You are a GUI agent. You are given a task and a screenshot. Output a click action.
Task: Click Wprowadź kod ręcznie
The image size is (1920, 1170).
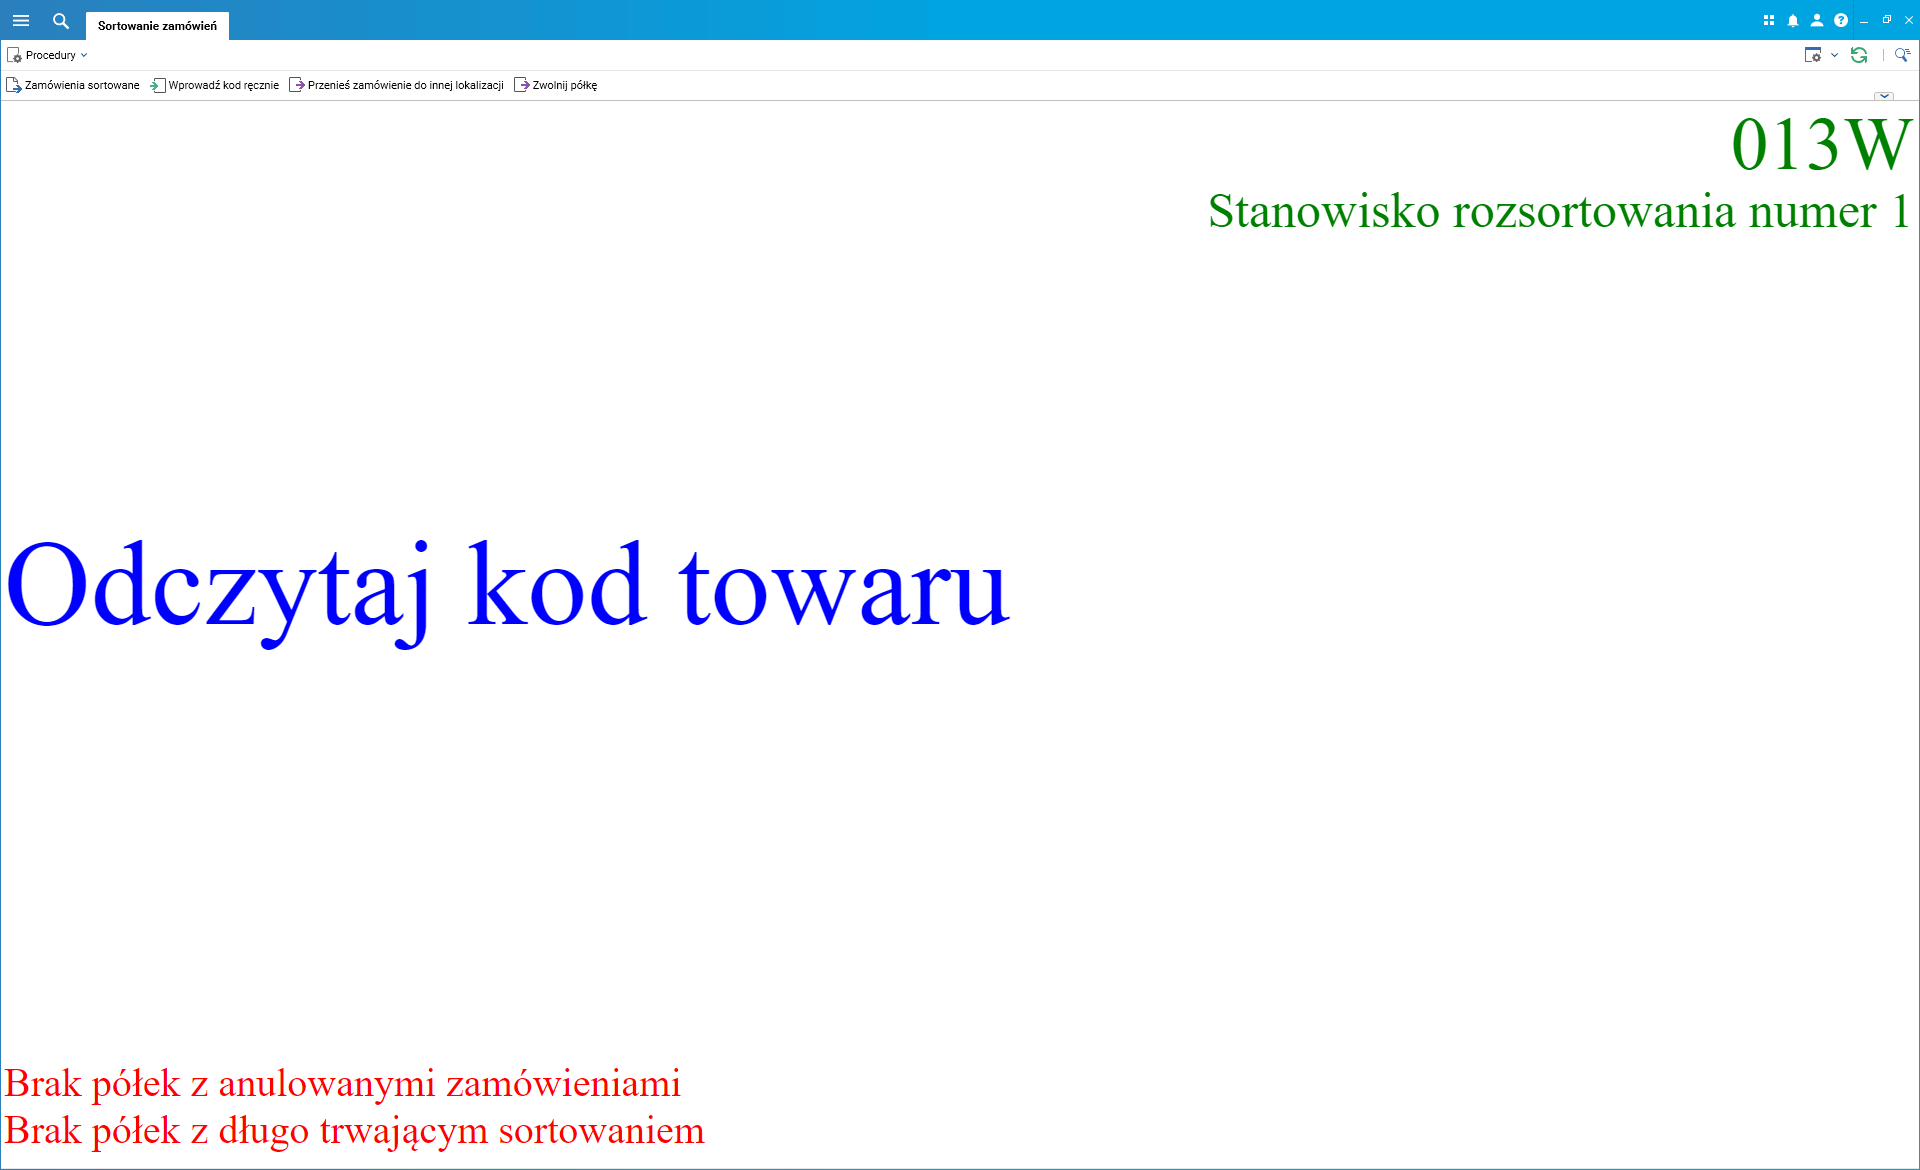[x=215, y=85]
